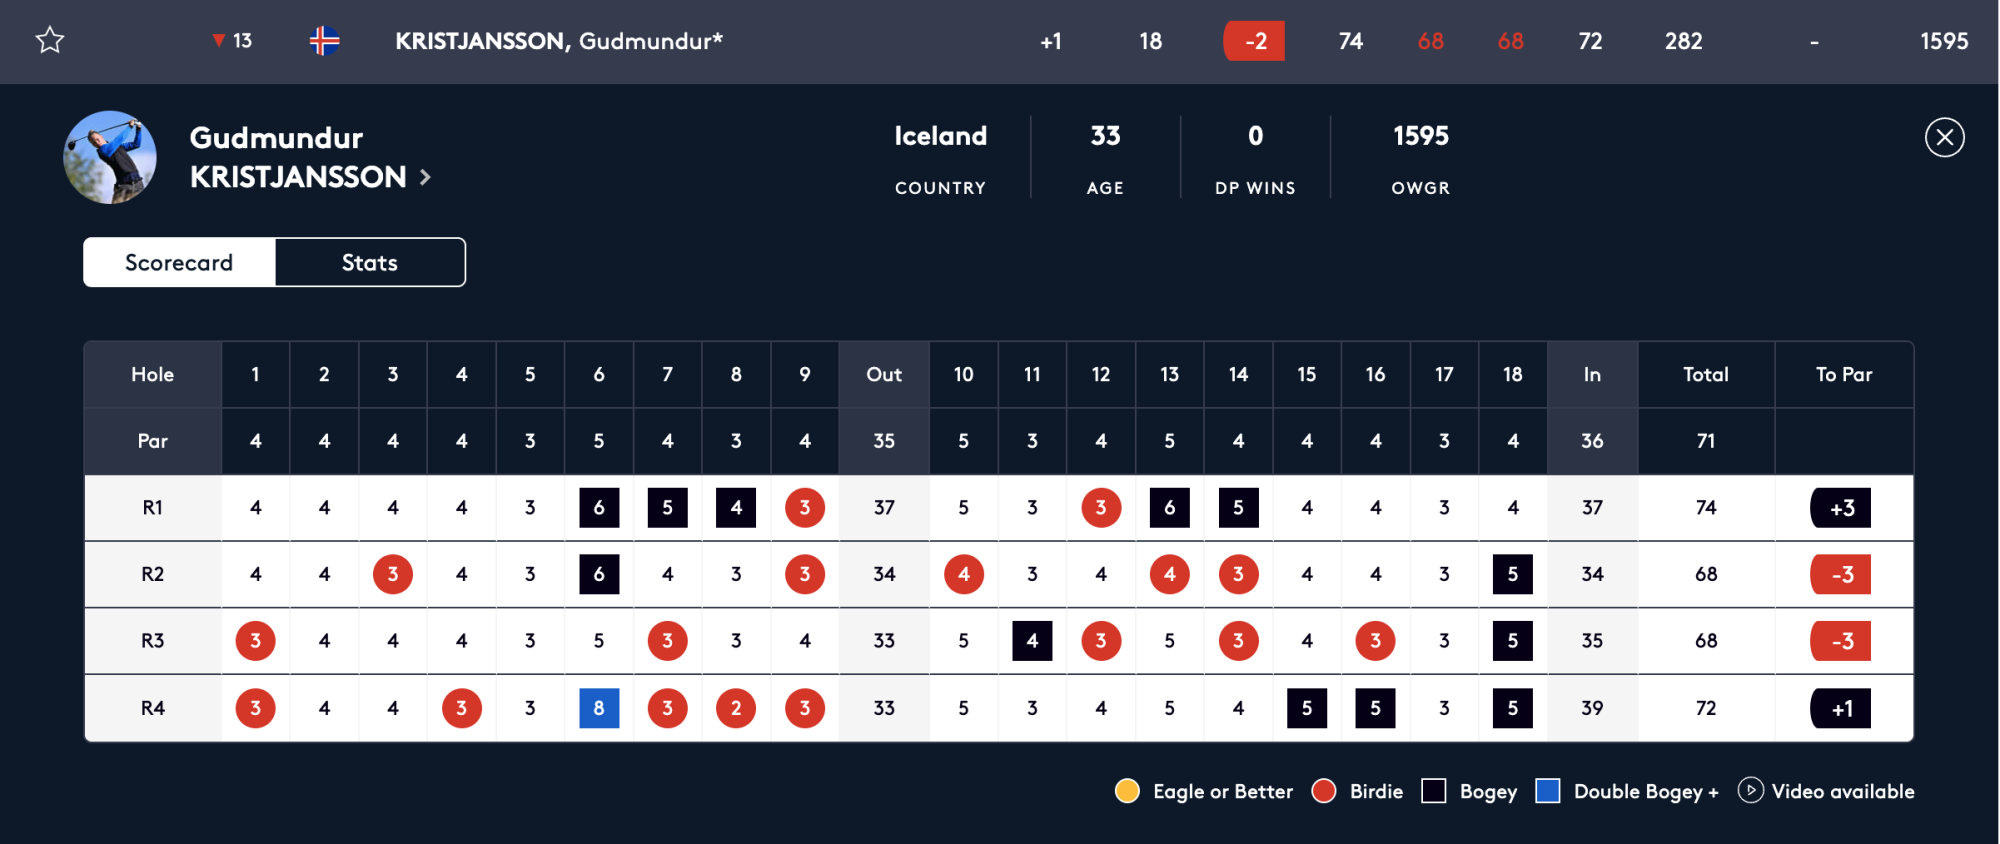Click the favorite star icon
The width and height of the screenshot is (2000, 844).
coord(50,40)
